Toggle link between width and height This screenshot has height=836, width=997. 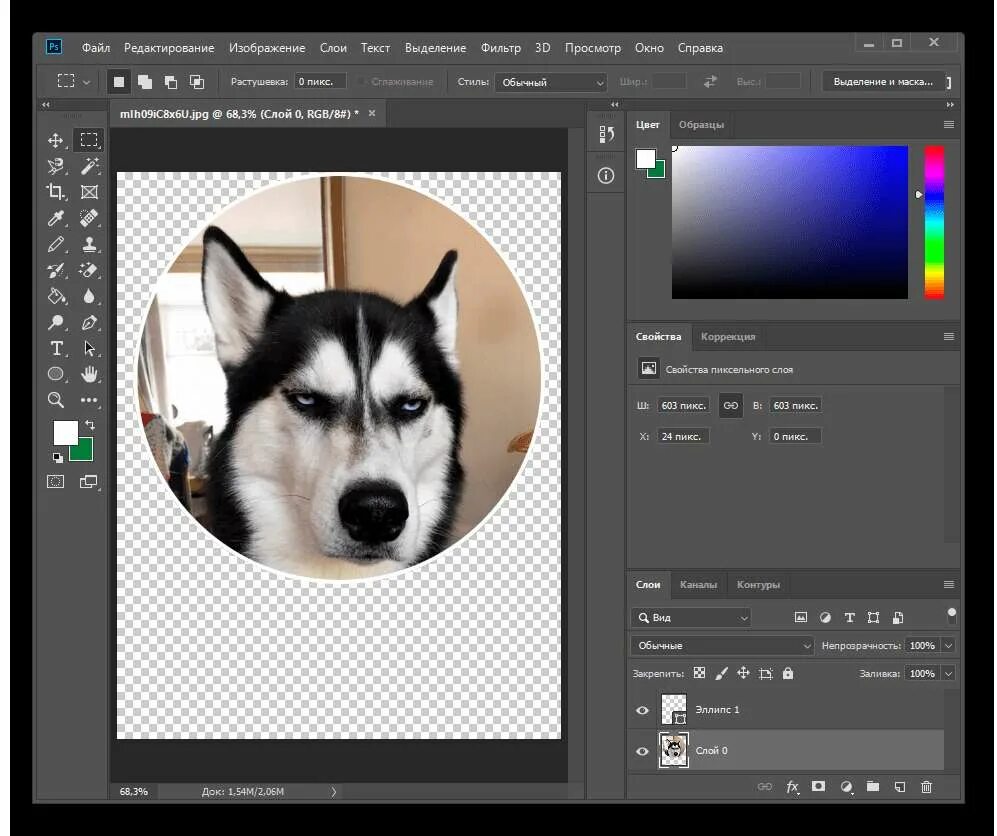tap(731, 405)
